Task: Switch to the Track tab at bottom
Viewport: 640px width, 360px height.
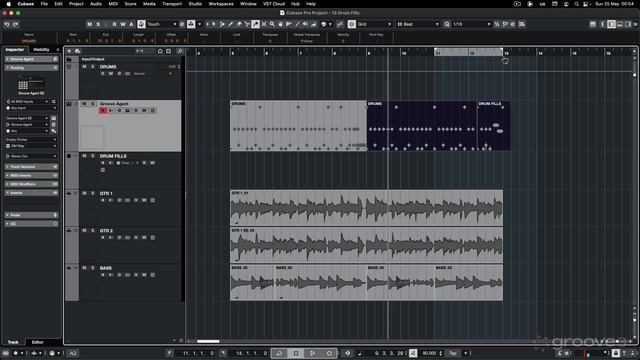Action: click(x=13, y=342)
